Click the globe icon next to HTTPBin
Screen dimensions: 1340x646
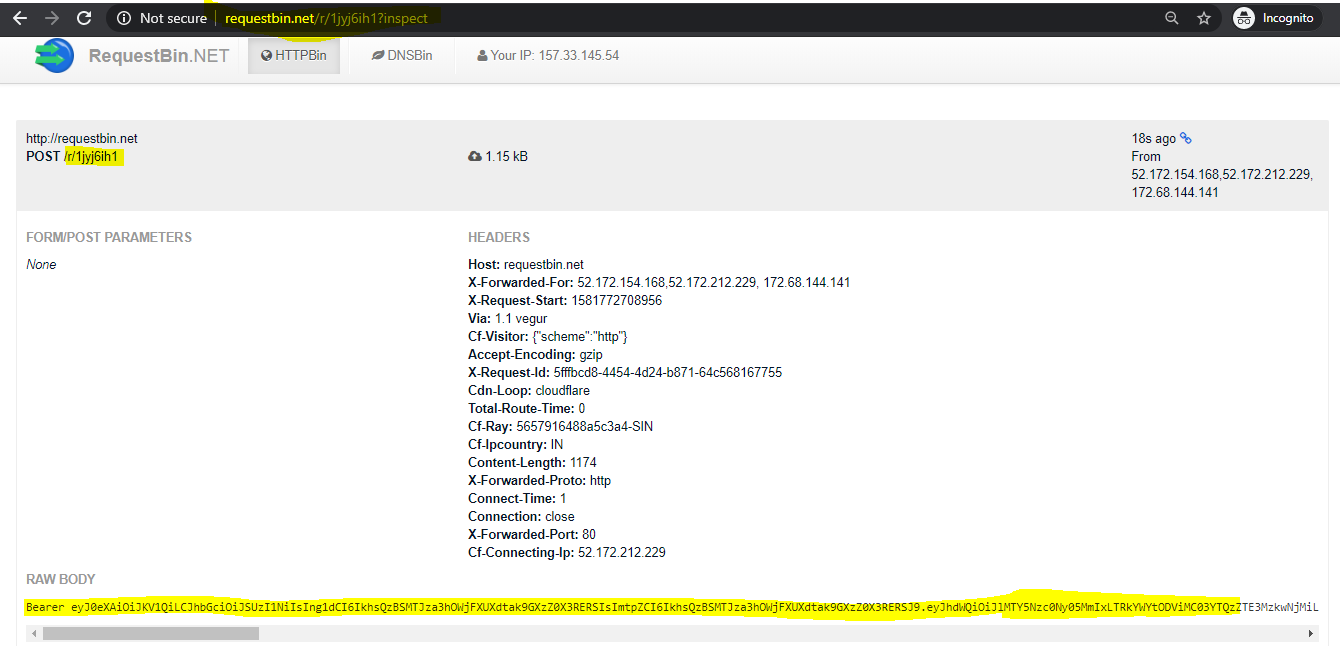266,55
